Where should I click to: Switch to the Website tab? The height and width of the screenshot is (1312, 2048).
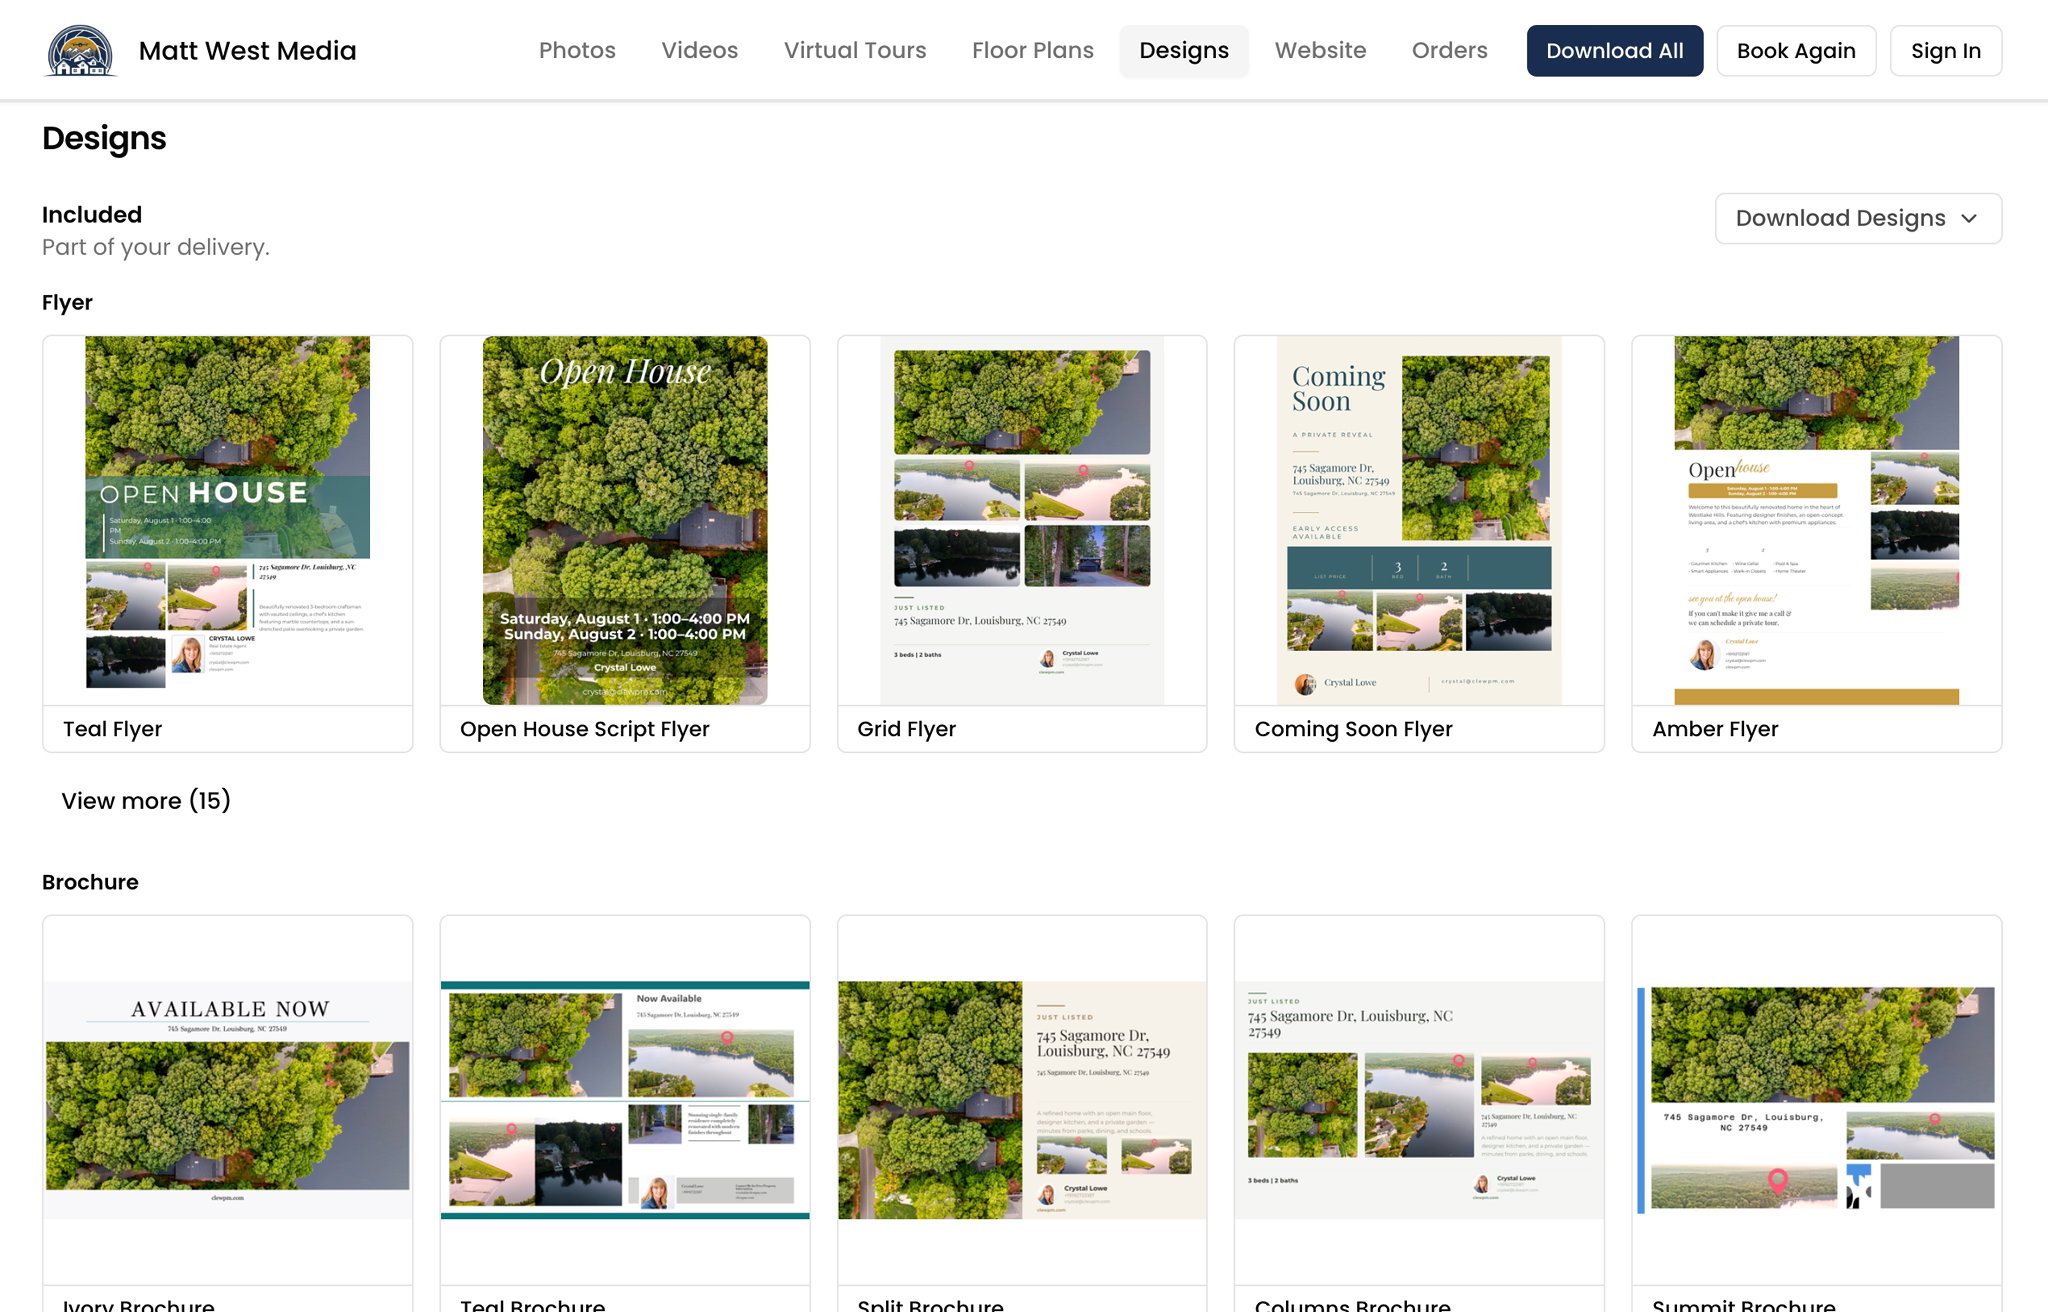click(1320, 51)
